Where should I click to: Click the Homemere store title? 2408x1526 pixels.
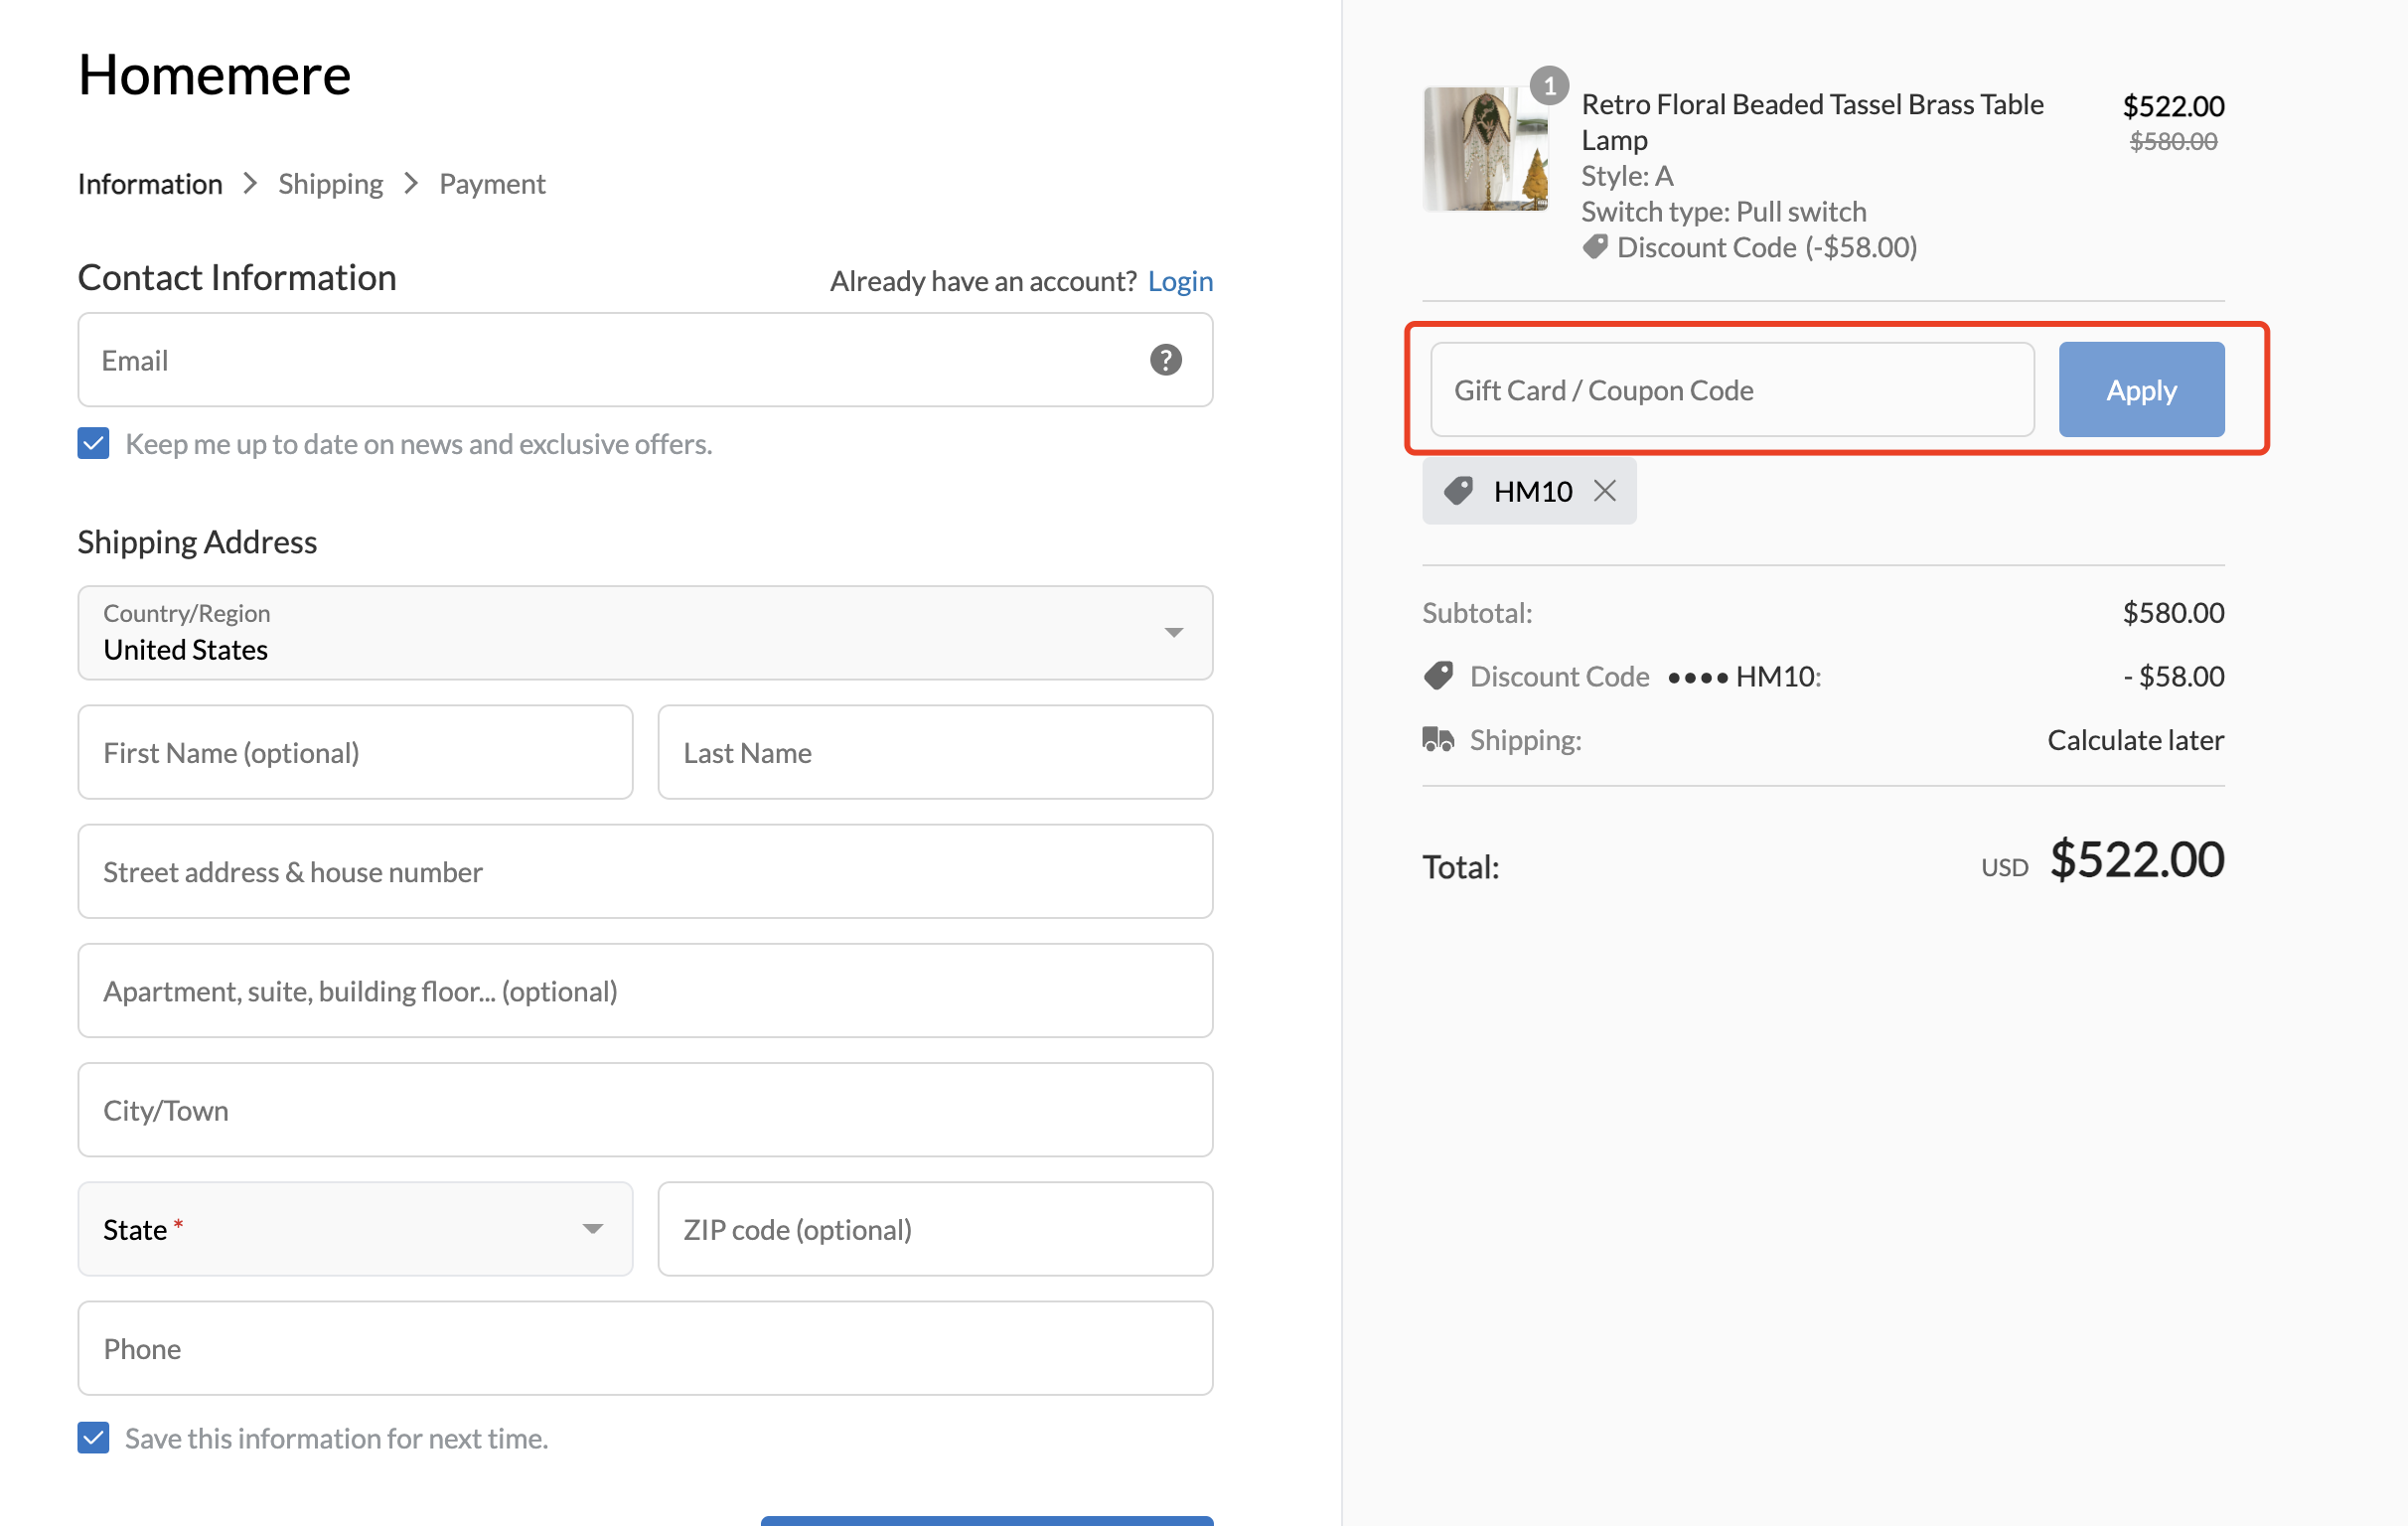(215, 75)
